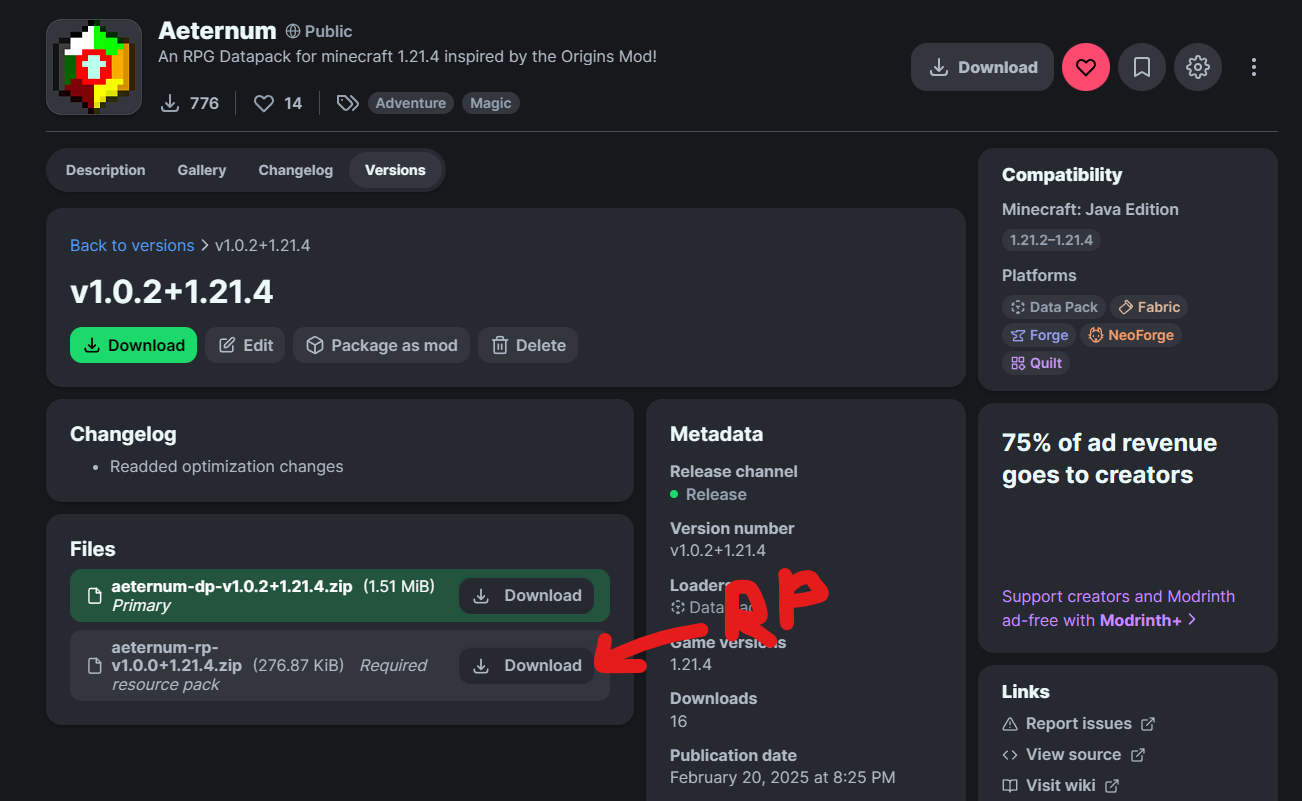Switch to the Changelog tab
Image resolution: width=1302 pixels, height=801 pixels.
[x=295, y=170]
